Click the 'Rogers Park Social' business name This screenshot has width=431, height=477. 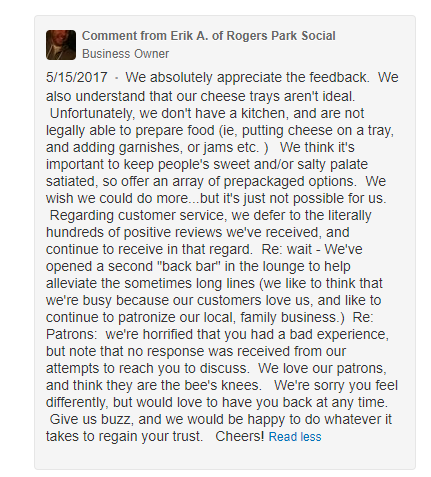pyautogui.click(x=281, y=36)
